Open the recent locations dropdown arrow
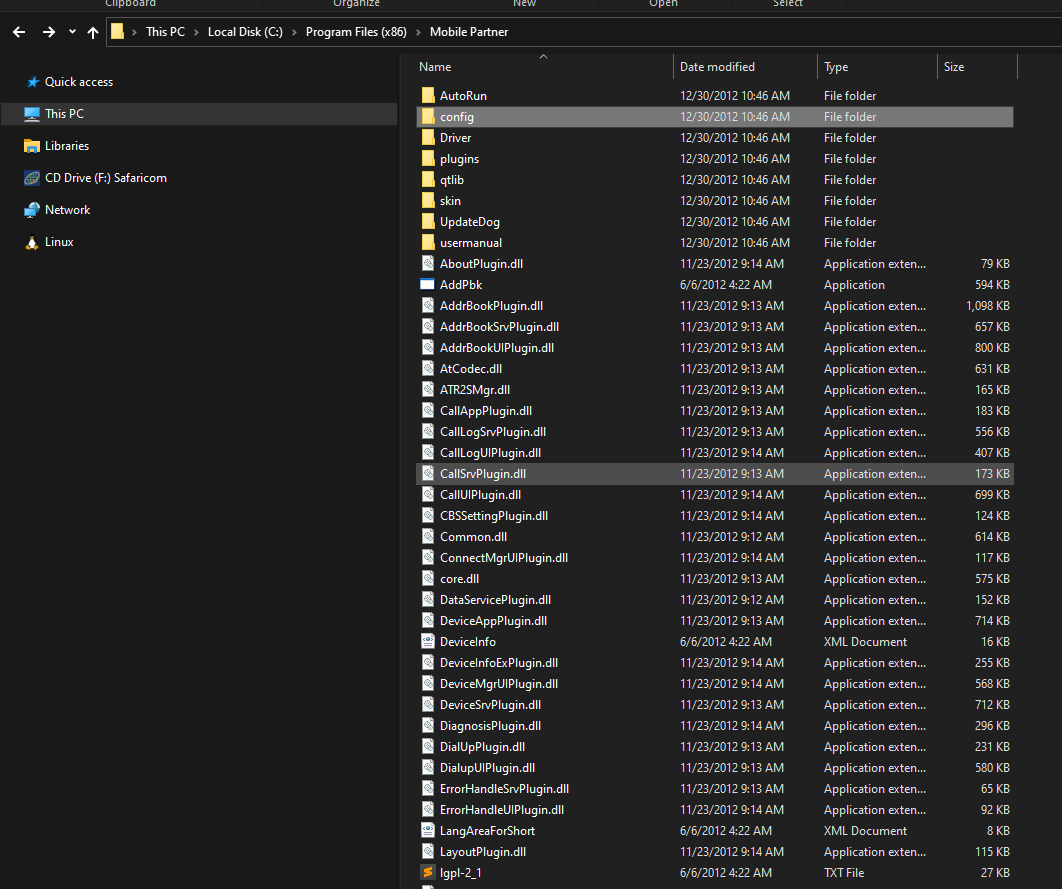The image size is (1062, 889). coord(72,32)
